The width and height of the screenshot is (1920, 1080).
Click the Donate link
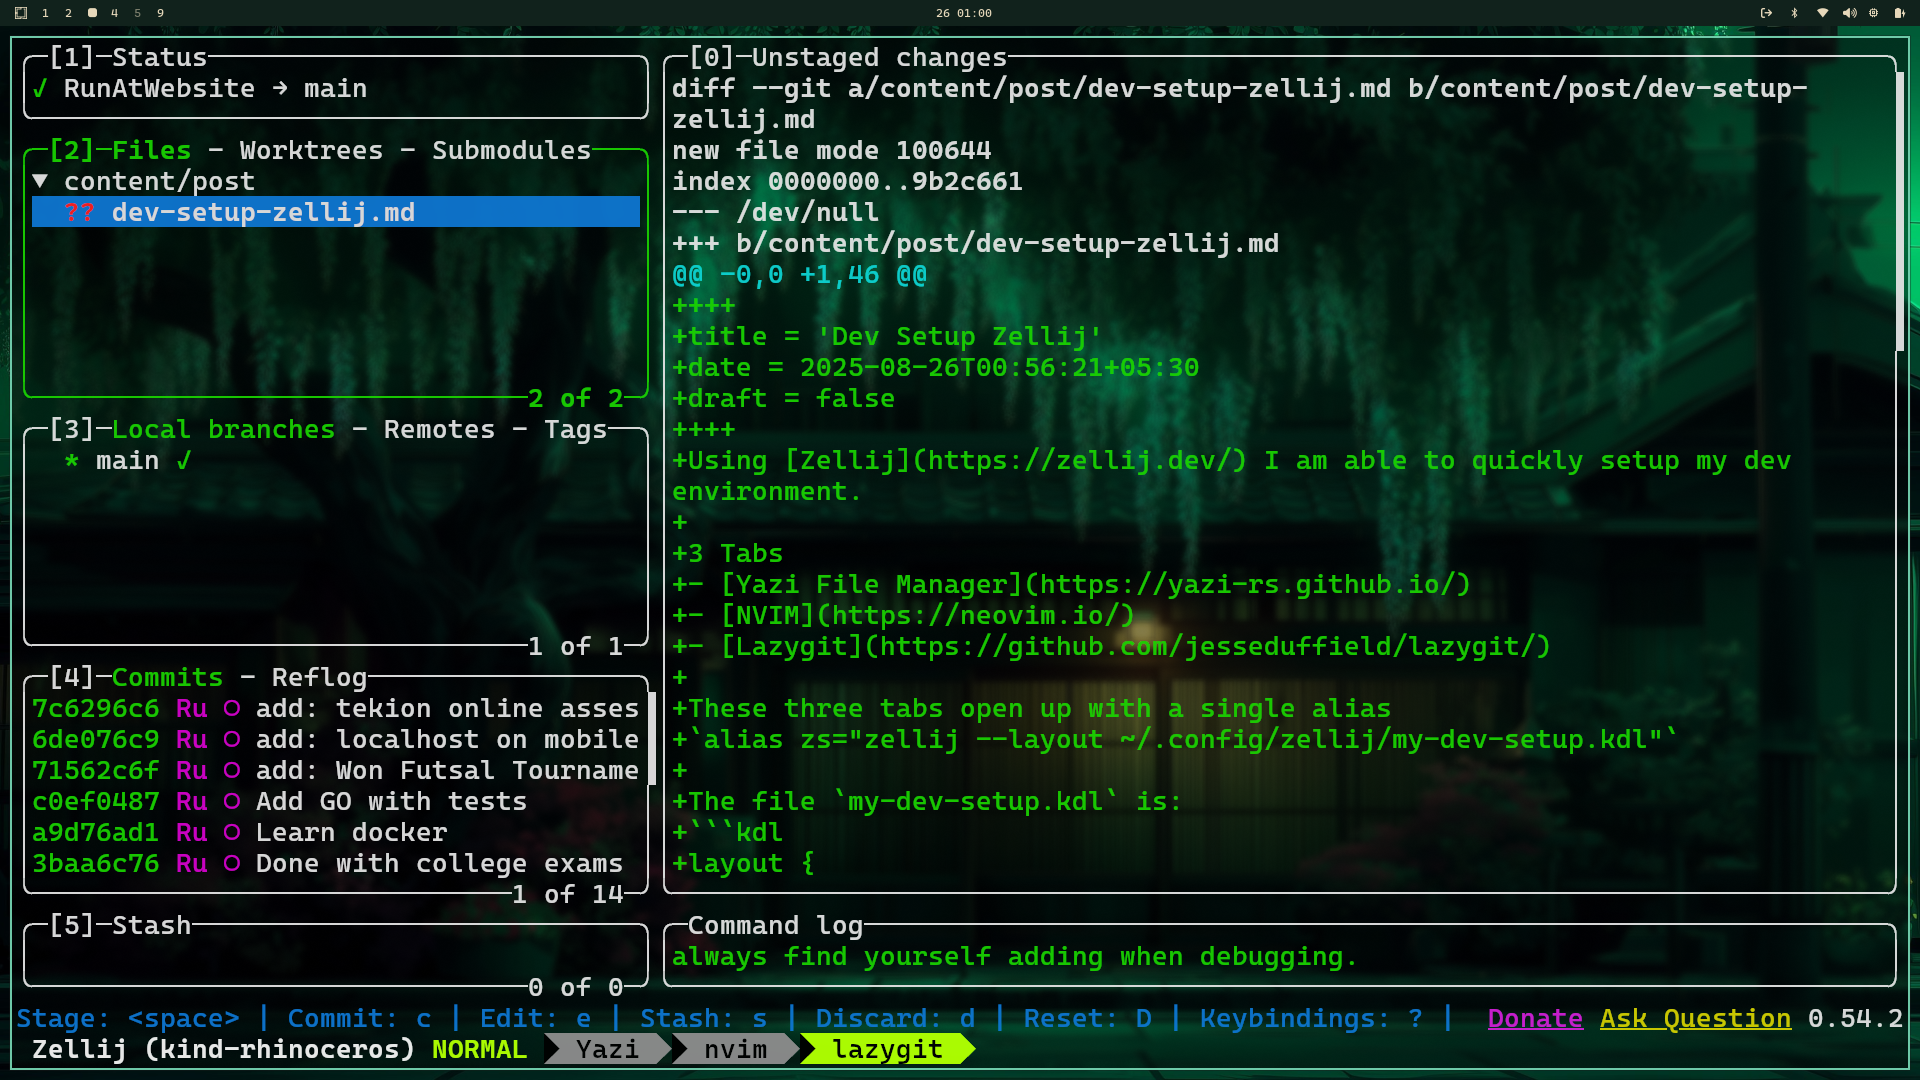[1534, 1018]
